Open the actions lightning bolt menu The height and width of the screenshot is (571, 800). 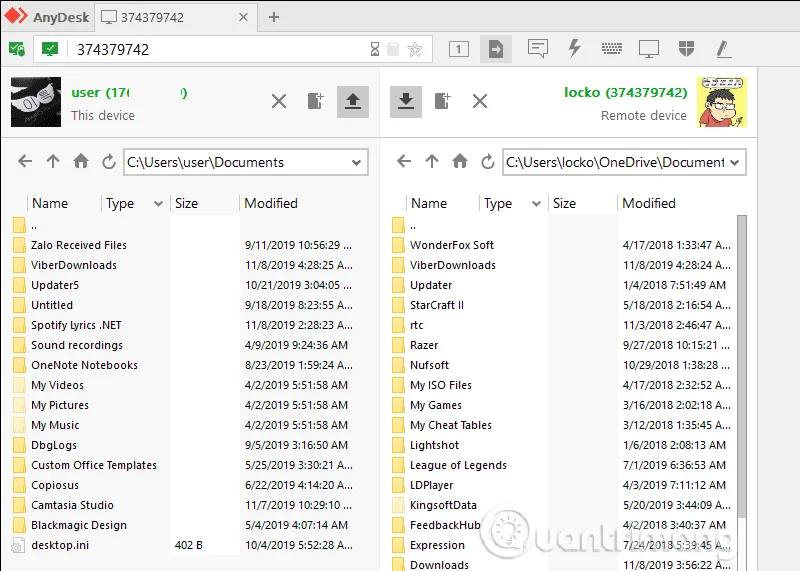click(574, 48)
